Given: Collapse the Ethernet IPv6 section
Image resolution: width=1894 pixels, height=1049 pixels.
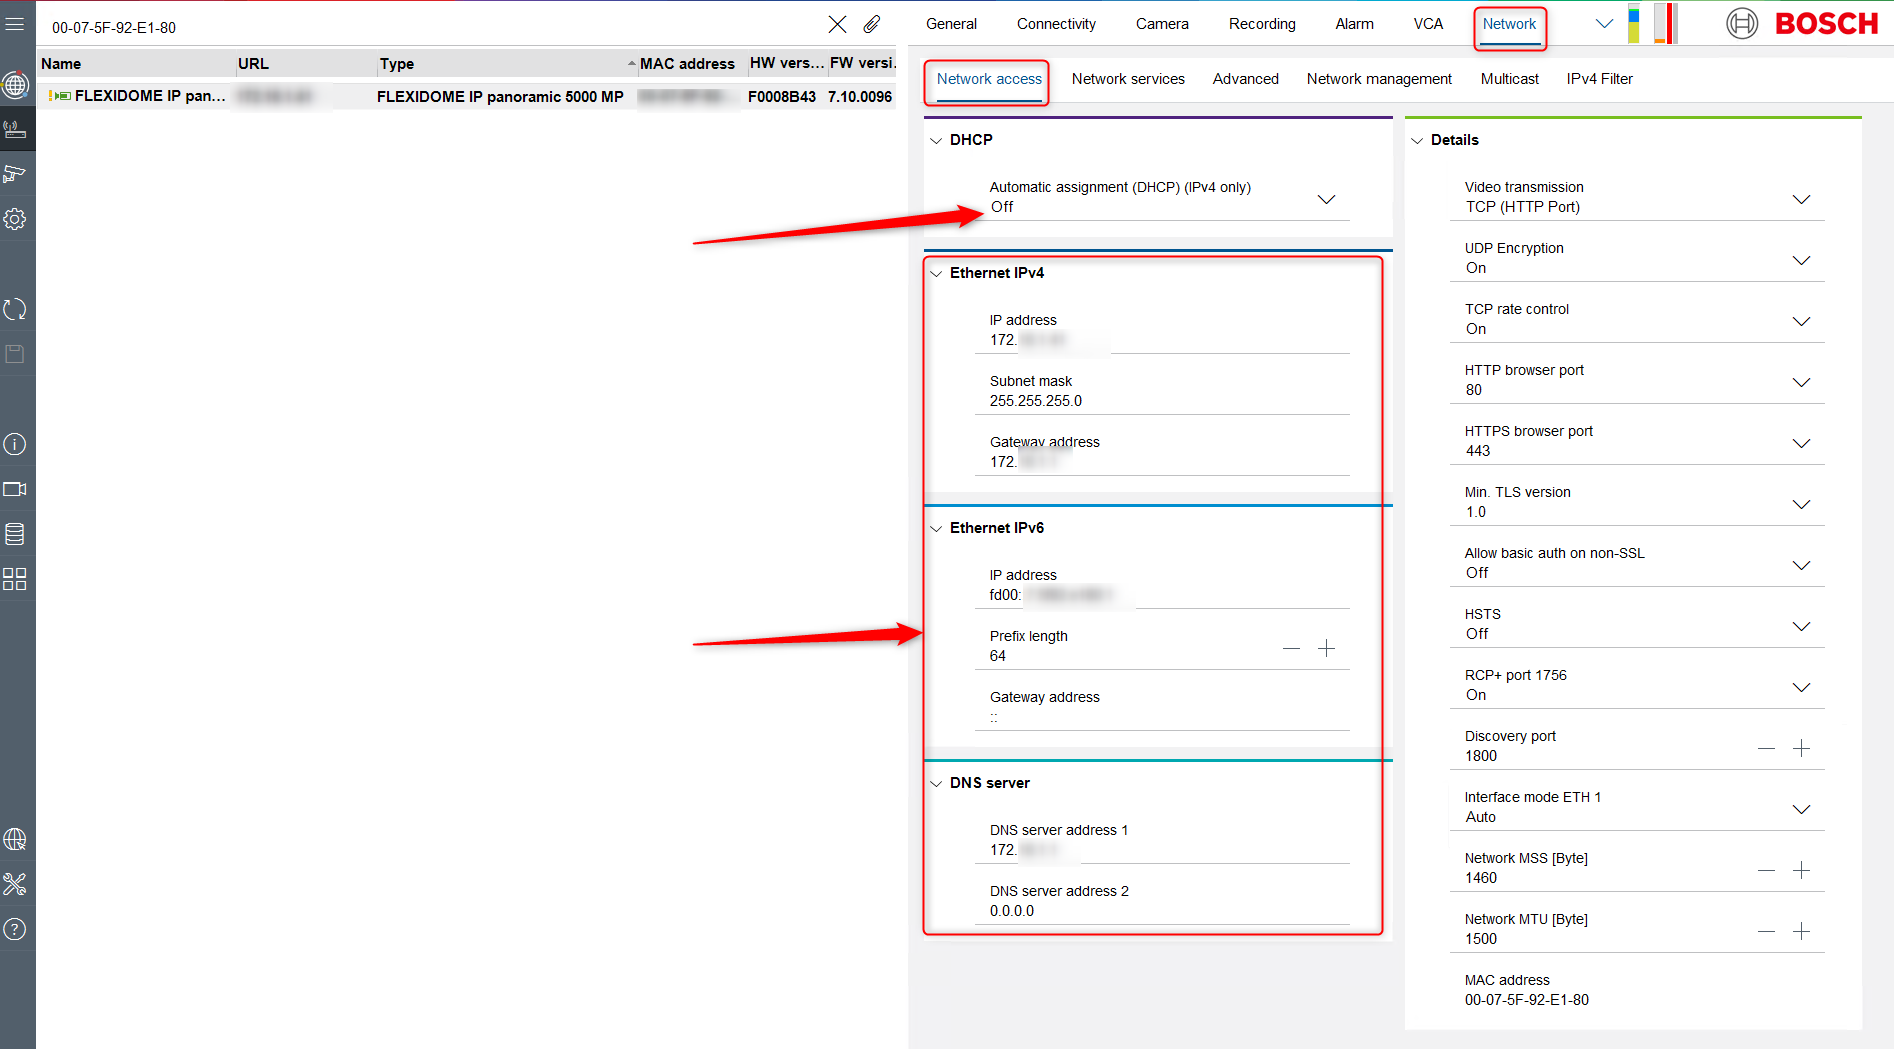Looking at the screenshot, I should (936, 528).
